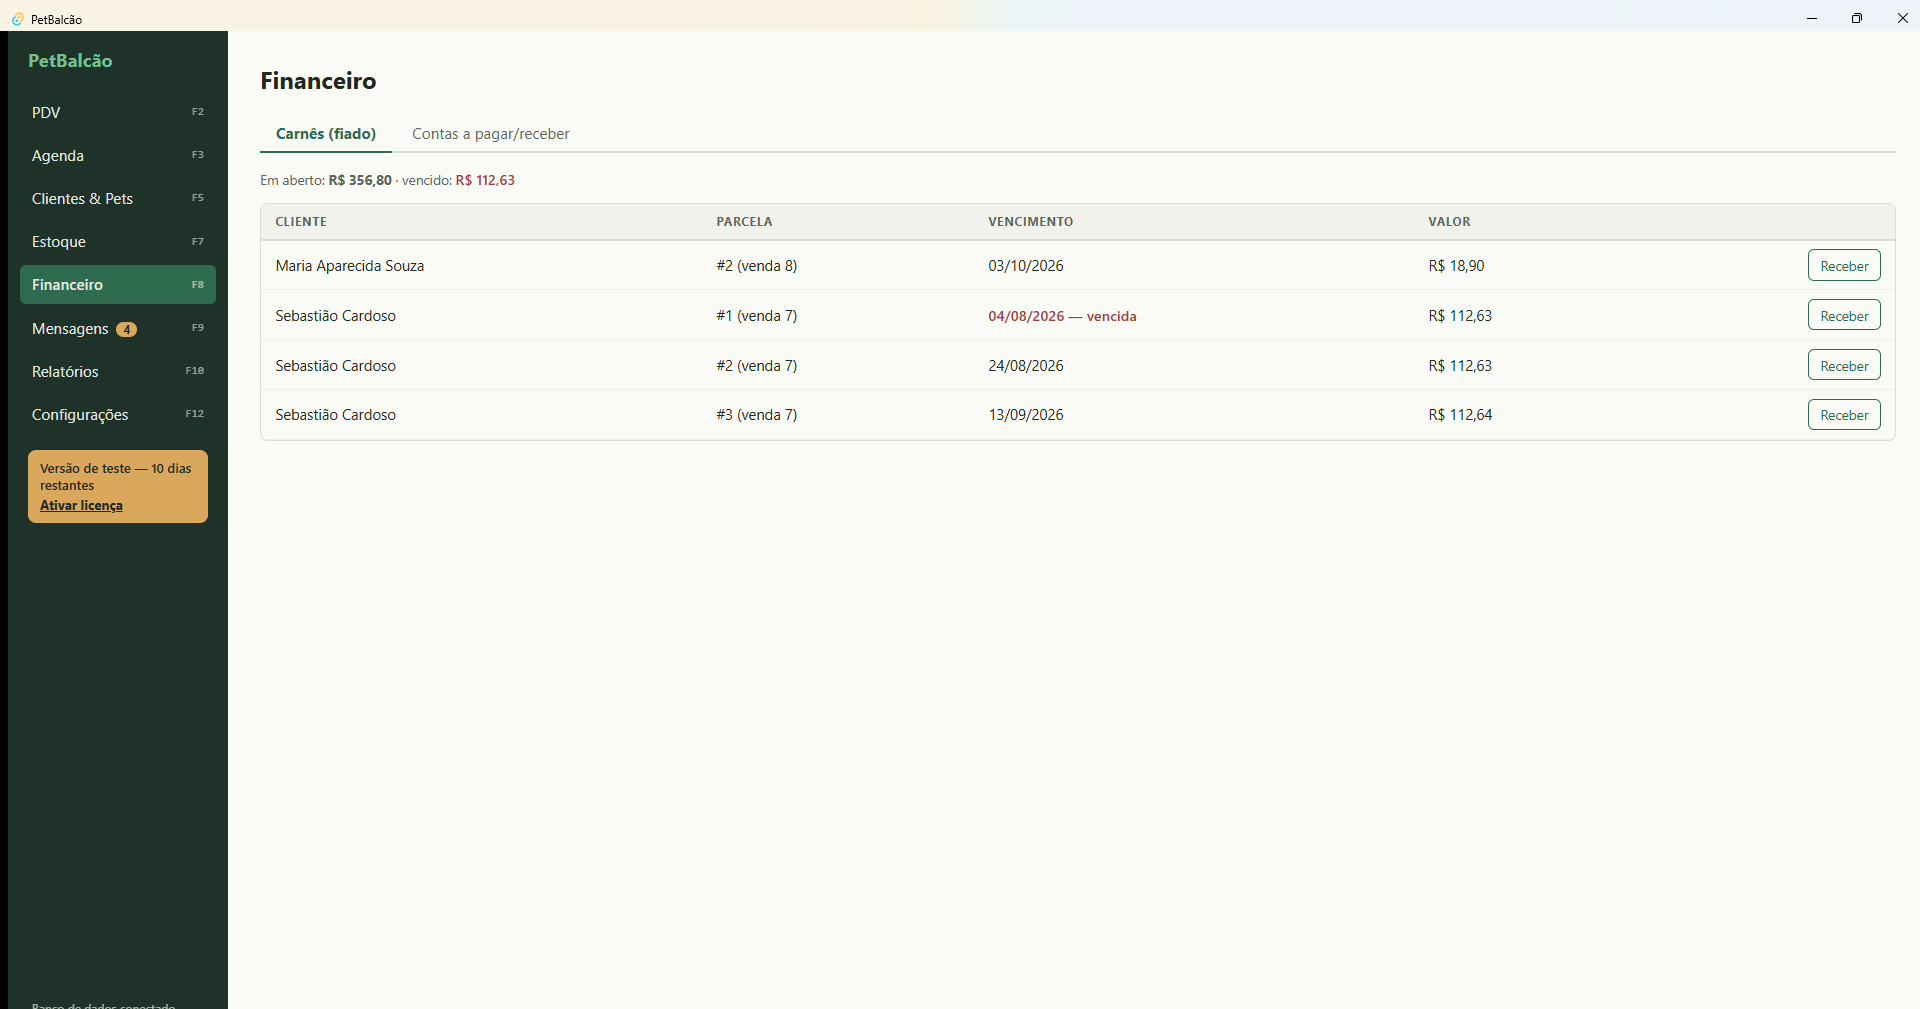The height and width of the screenshot is (1009, 1920).
Task: Click the overdue date 04/08/2026 — vencida
Action: pos(1062,316)
